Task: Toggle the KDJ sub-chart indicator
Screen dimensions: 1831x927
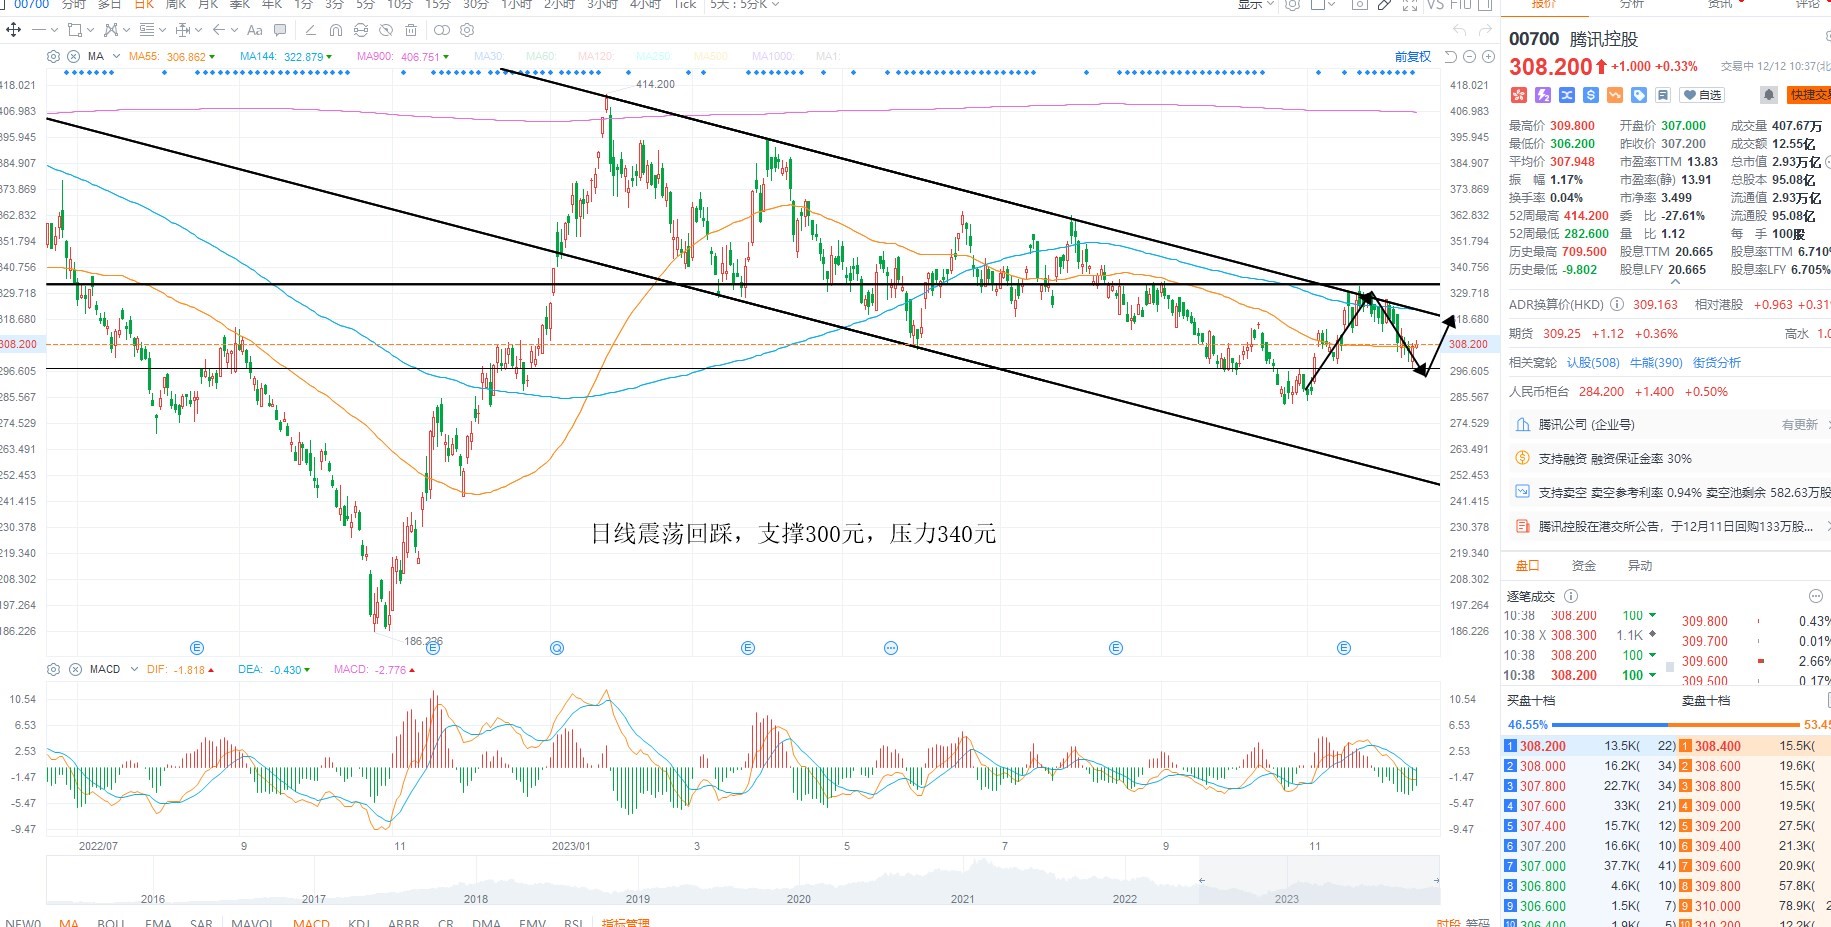Action: pos(359,922)
